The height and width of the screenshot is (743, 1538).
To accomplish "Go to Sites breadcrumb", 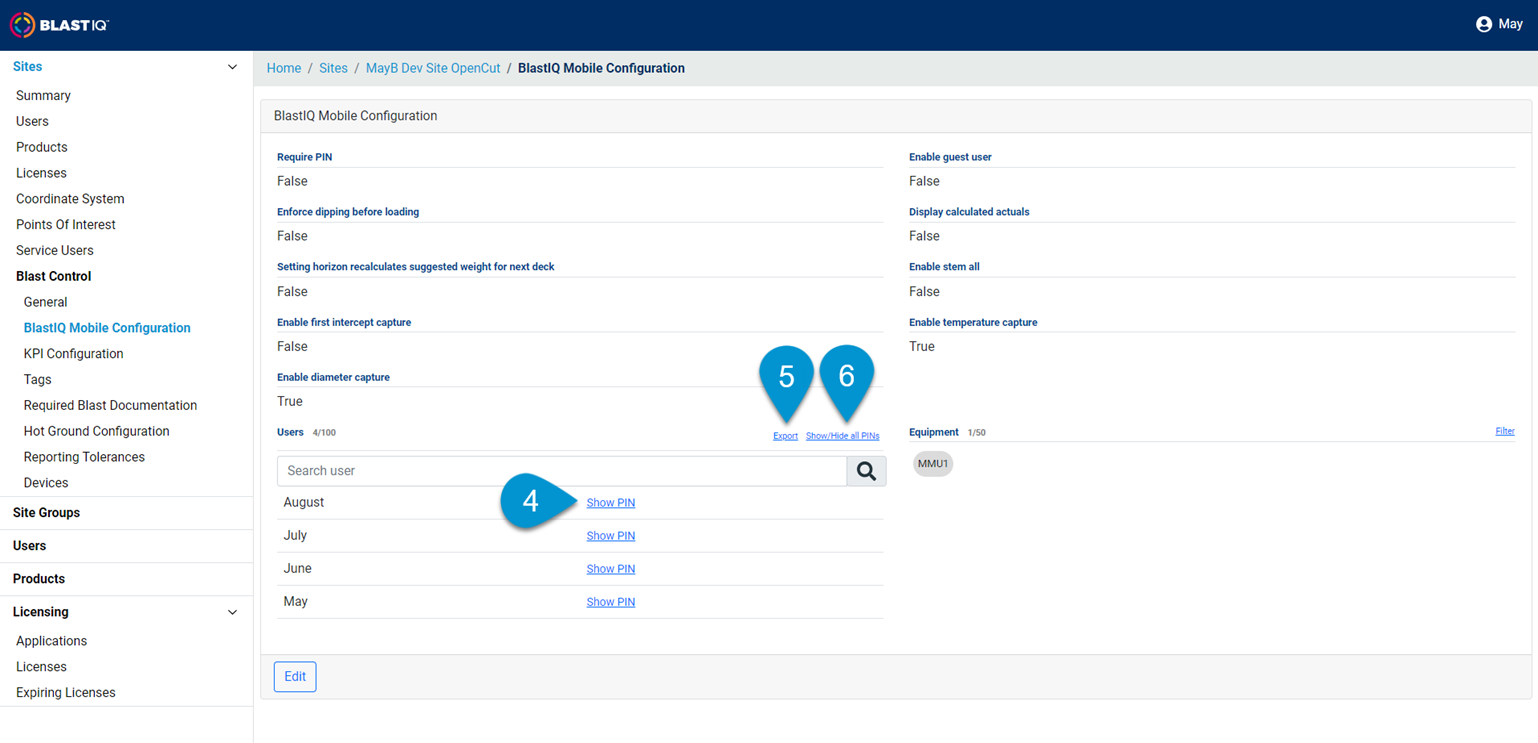I will point(333,68).
